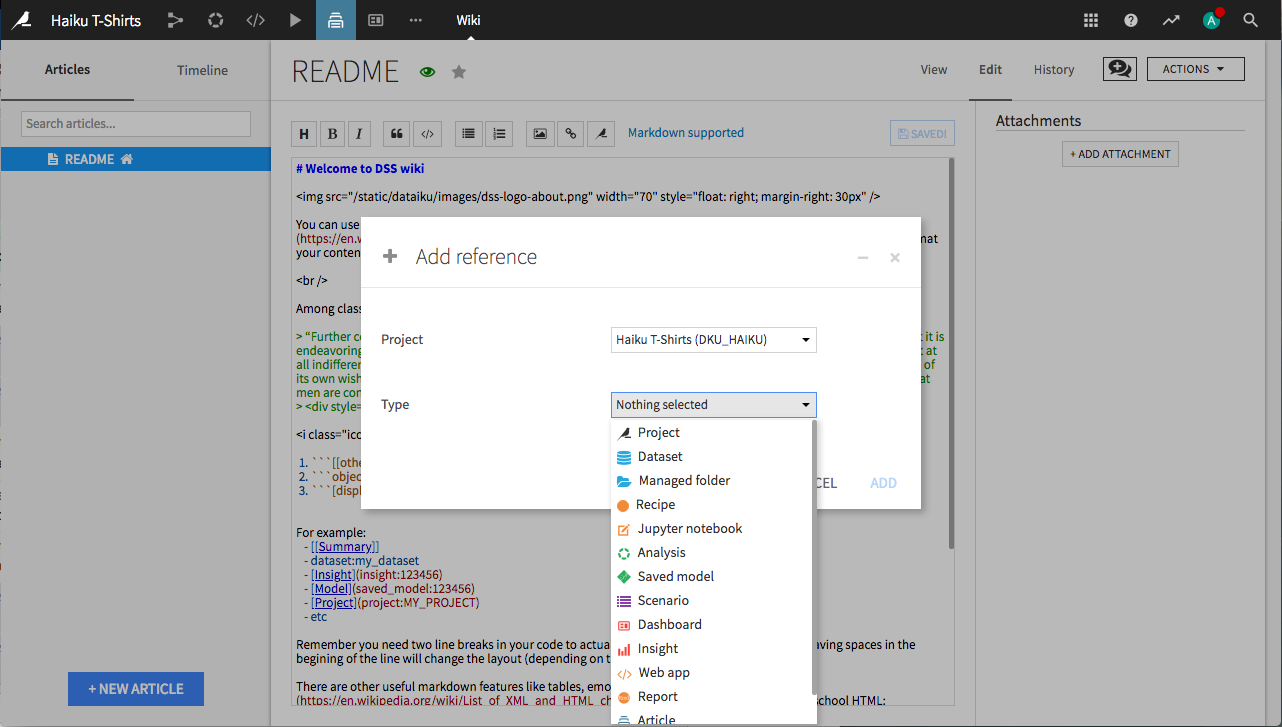
Task: Switch to the History tab
Action: click(x=1054, y=69)
